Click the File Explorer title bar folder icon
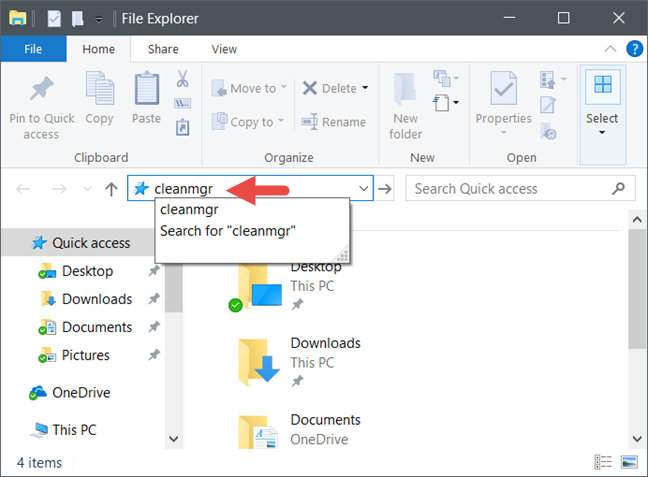648x477 pixels. (18, 18)
